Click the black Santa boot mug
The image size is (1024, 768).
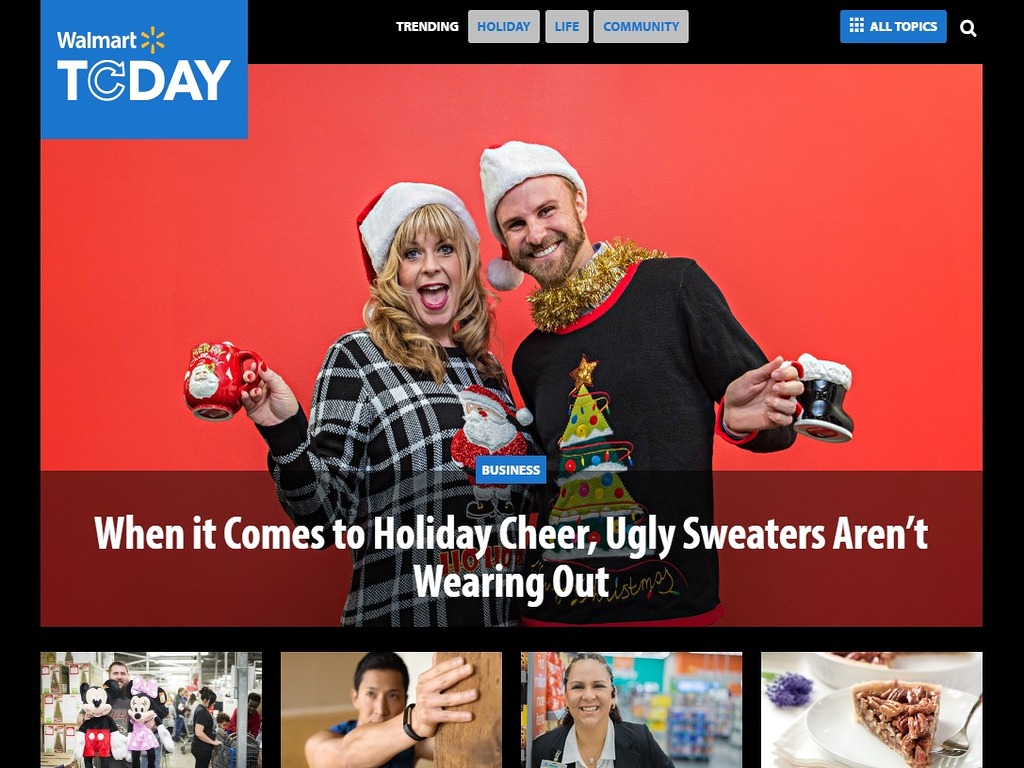822,397
